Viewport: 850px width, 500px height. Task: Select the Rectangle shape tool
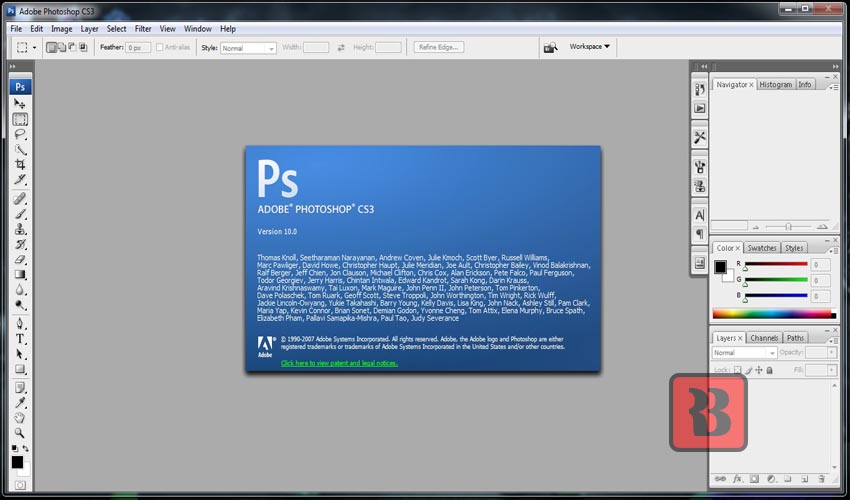coord(20,369)
